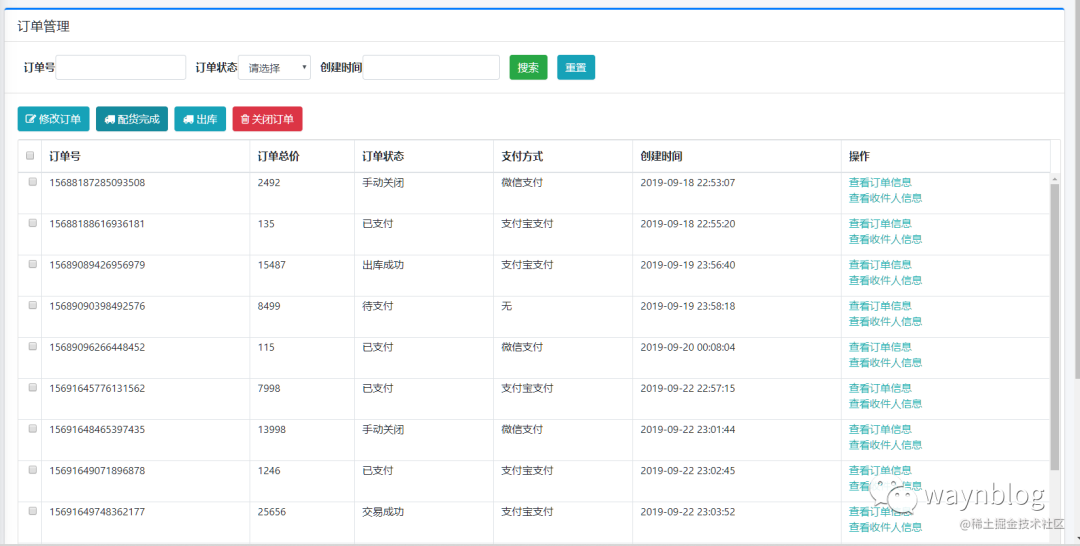Check the box for order 15691645776131562
This screenshot has width=1080, height=546.
click(x=32, y=388)
